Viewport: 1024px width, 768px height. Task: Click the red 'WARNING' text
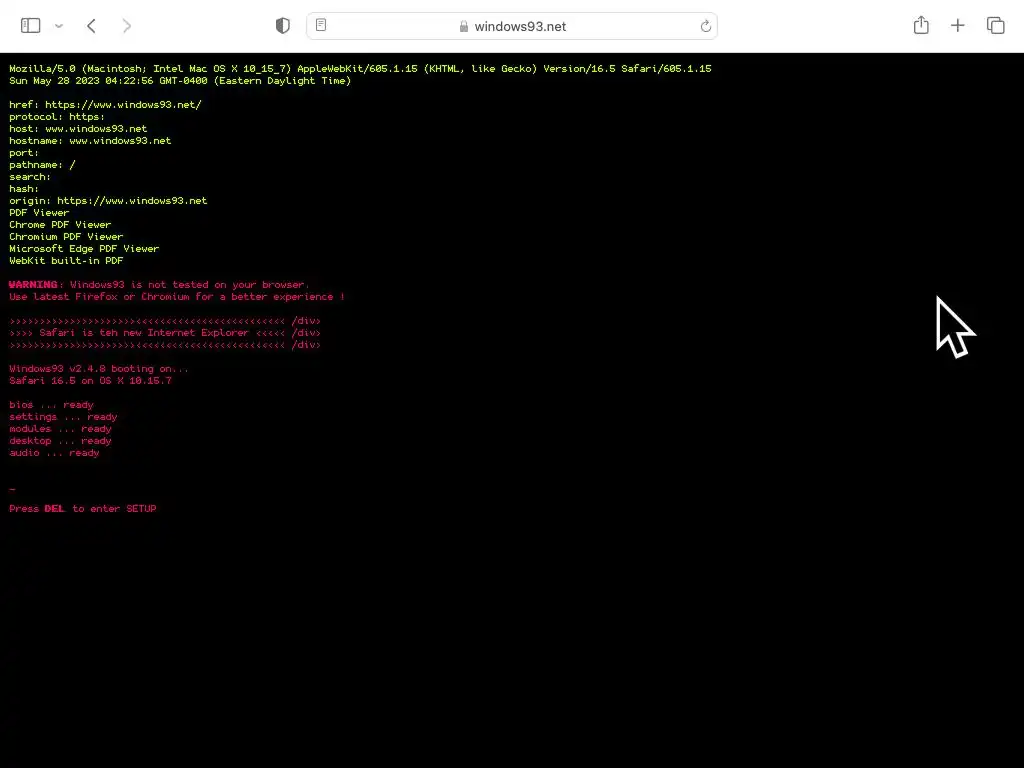click(x=33, y=285)
